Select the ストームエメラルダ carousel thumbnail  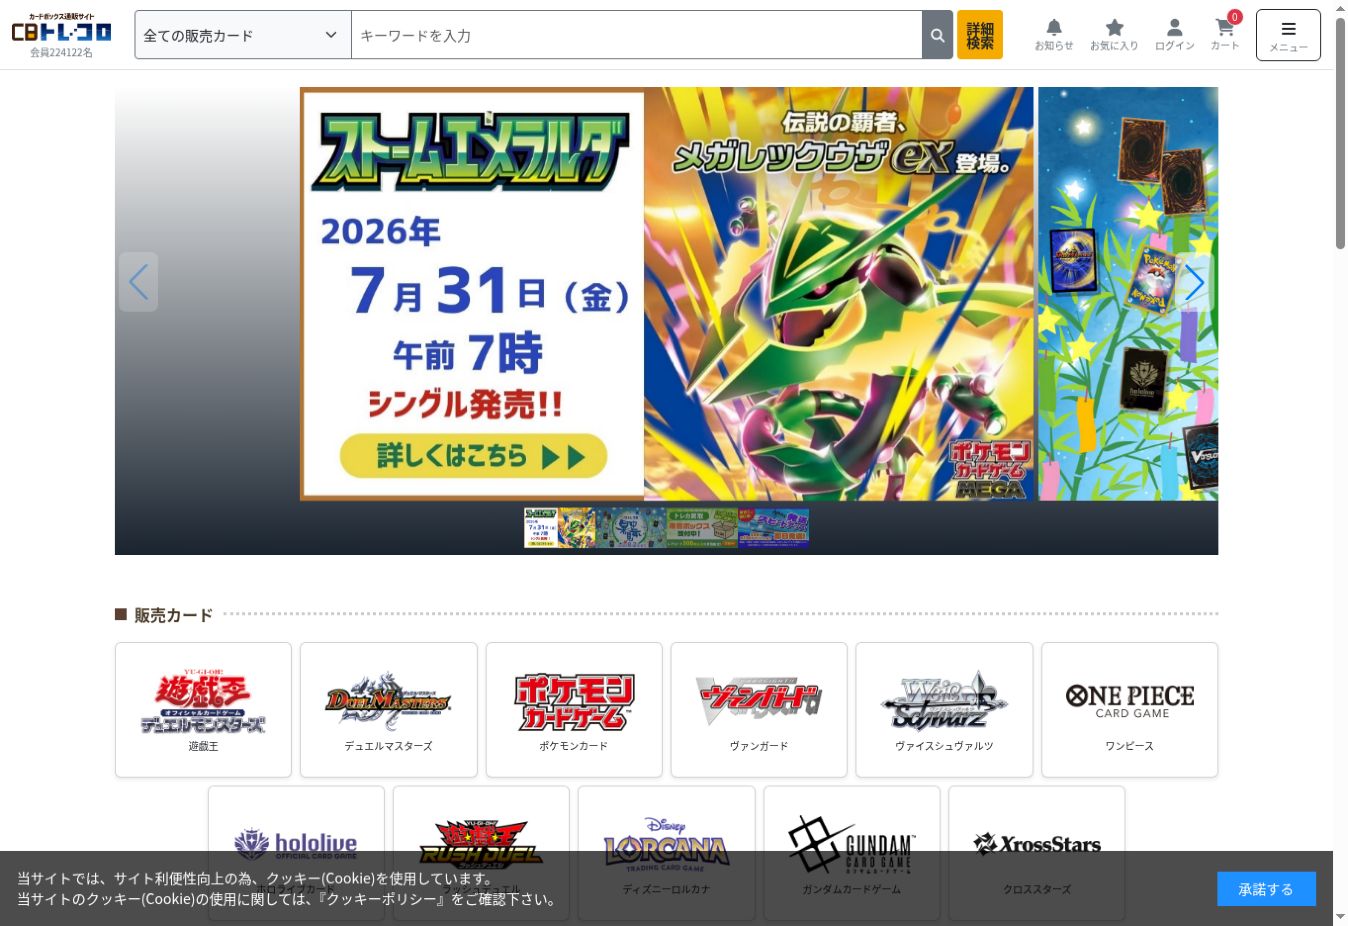point(559,527)
